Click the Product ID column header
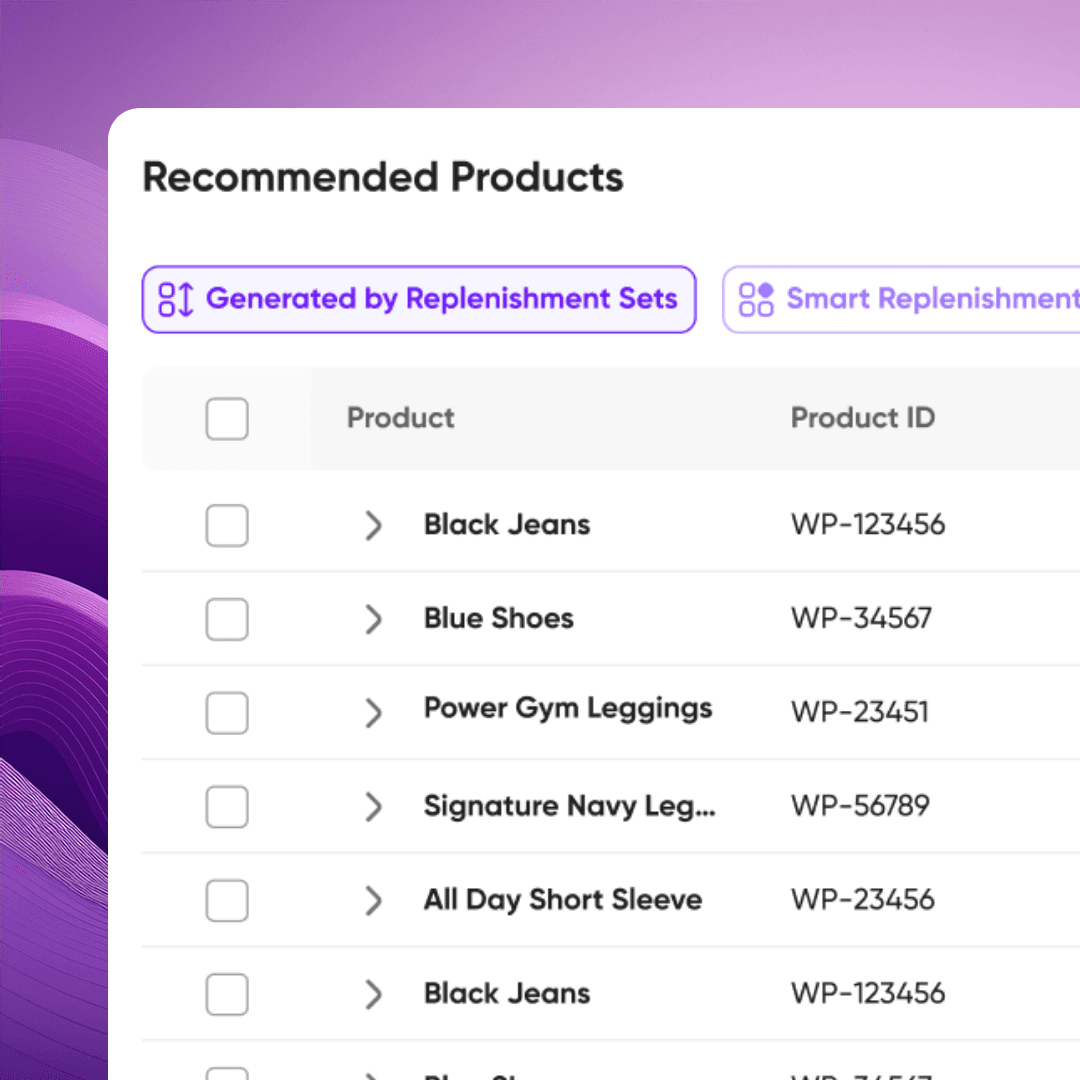Screen dimensions: 1080x1080 click(862, 417)
